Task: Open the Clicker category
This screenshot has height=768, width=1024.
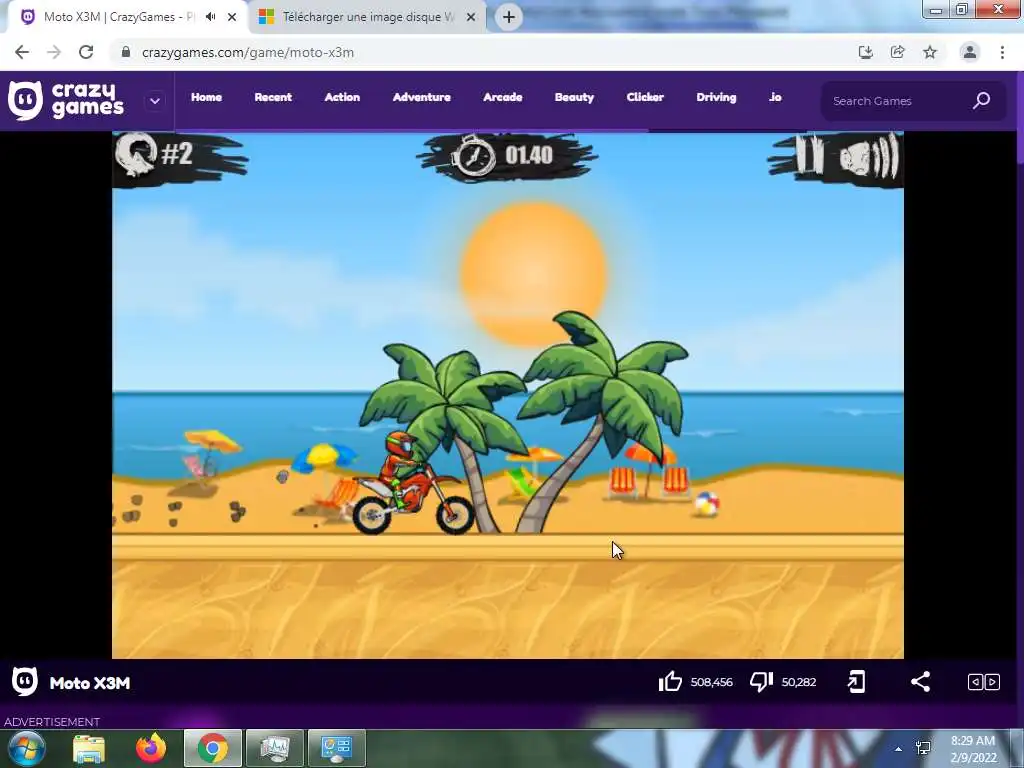Action: tap(645, 97)
